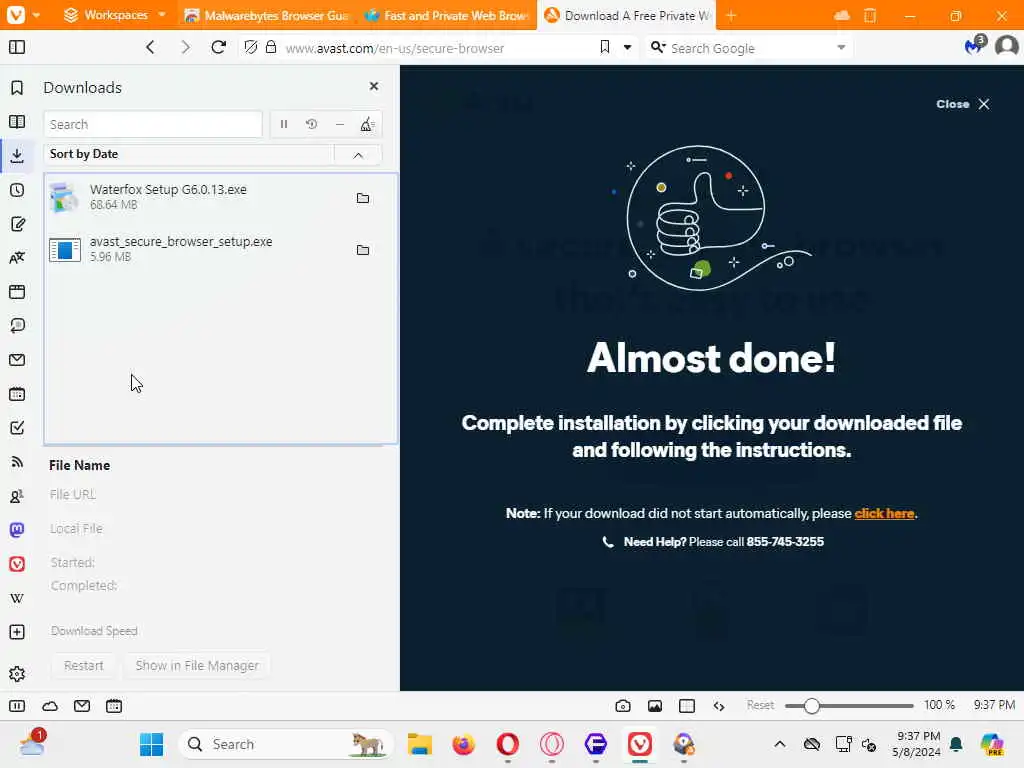The height and width of the screenshot is (768, 1024).
Task: Open the Window panel icon
Action: (17, 292)
